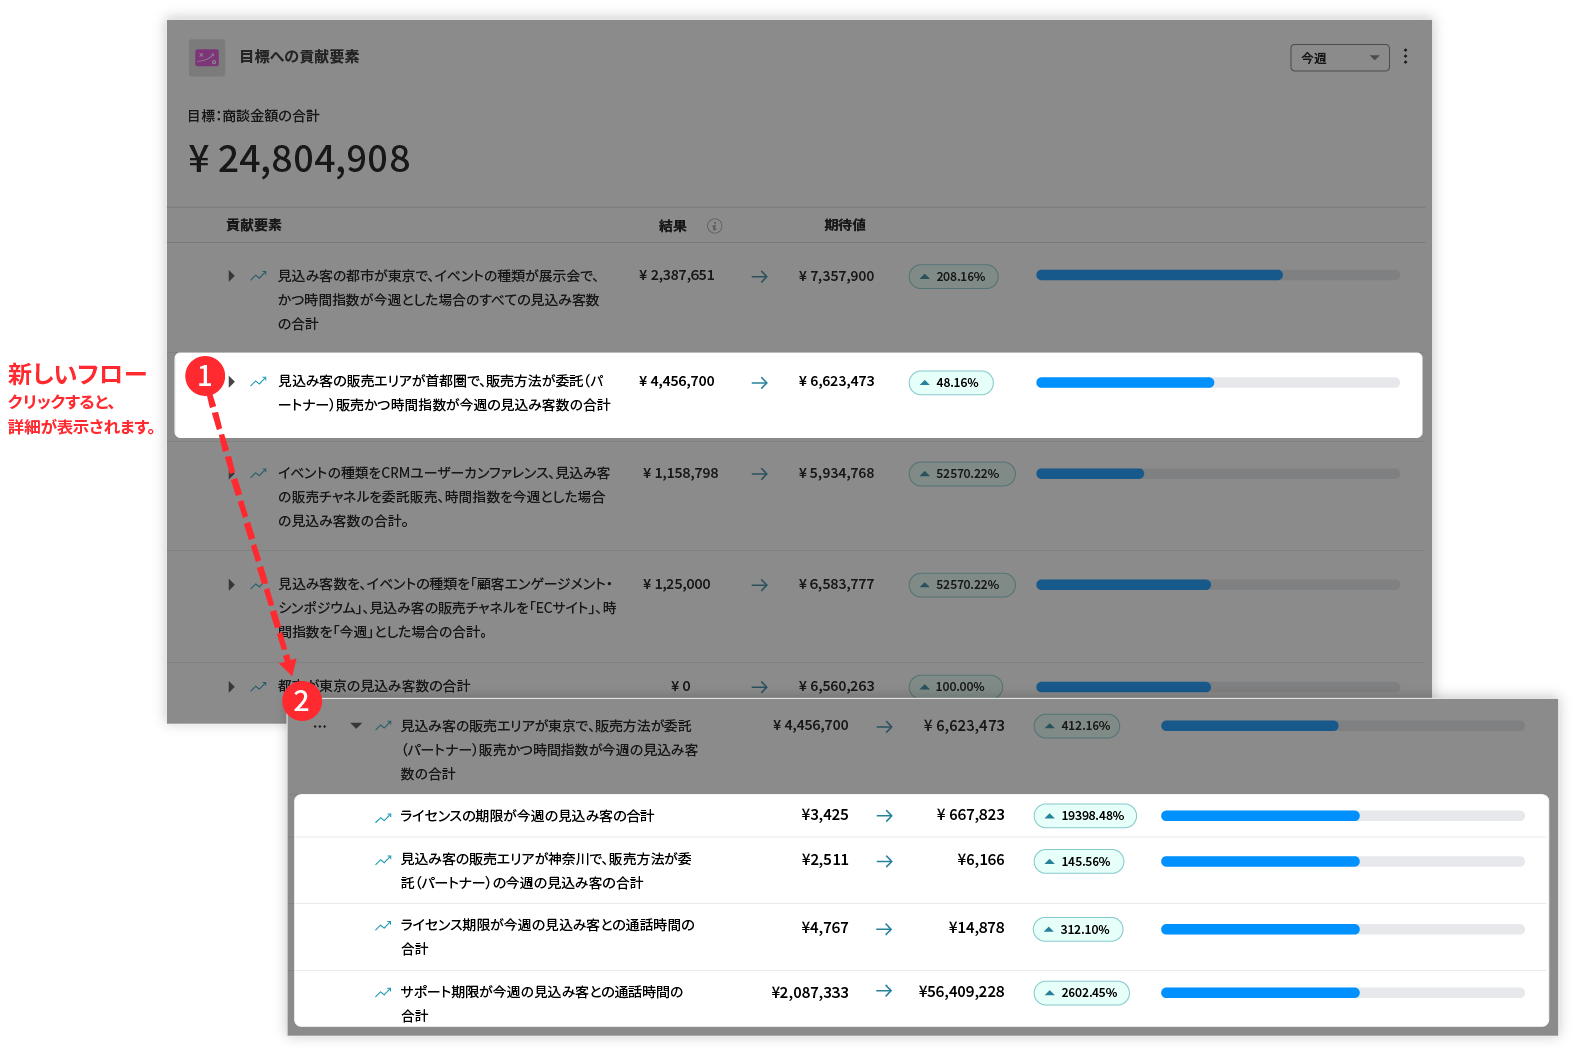Click the expected value ¥14,878
Screen dimensions: 1577x1054
[x=977, y=928]
